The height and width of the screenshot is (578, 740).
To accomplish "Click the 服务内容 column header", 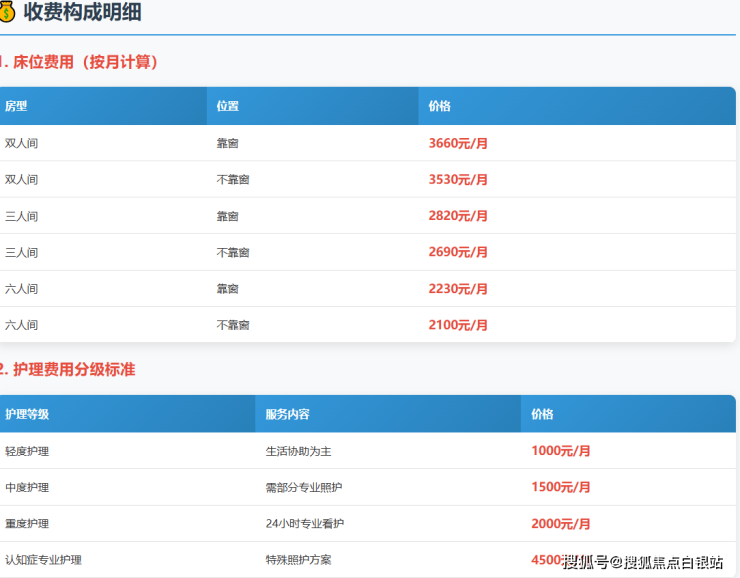I will 287,414.
